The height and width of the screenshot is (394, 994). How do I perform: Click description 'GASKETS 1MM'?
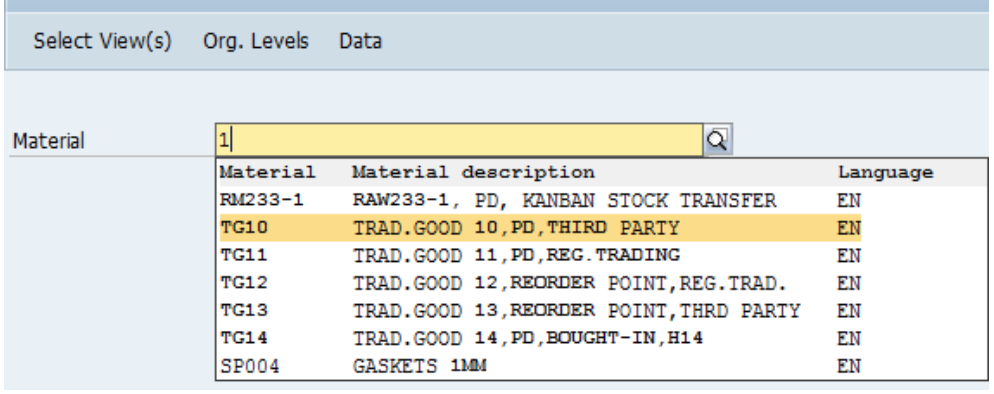click(420, 366)
